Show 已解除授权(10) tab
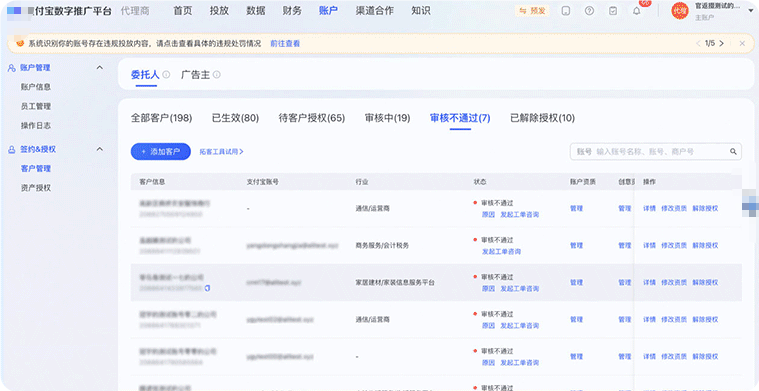Image resolution: width=759 pixels, height=391 pixels. (x=543, y=118)
